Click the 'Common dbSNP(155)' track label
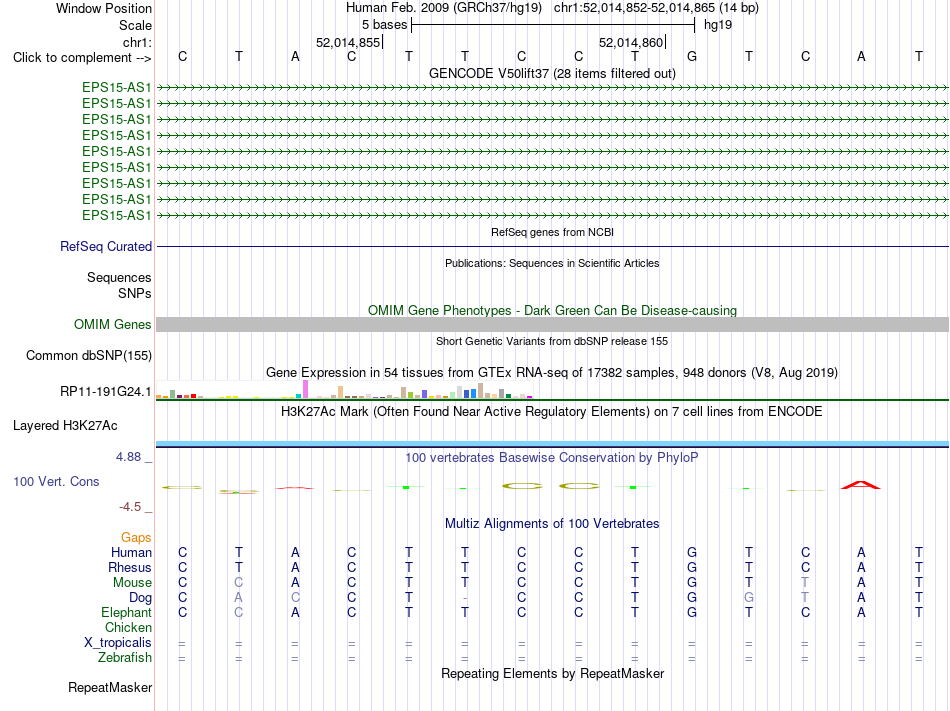This screenshot has height=711, width=950. [x=88, y=356]
